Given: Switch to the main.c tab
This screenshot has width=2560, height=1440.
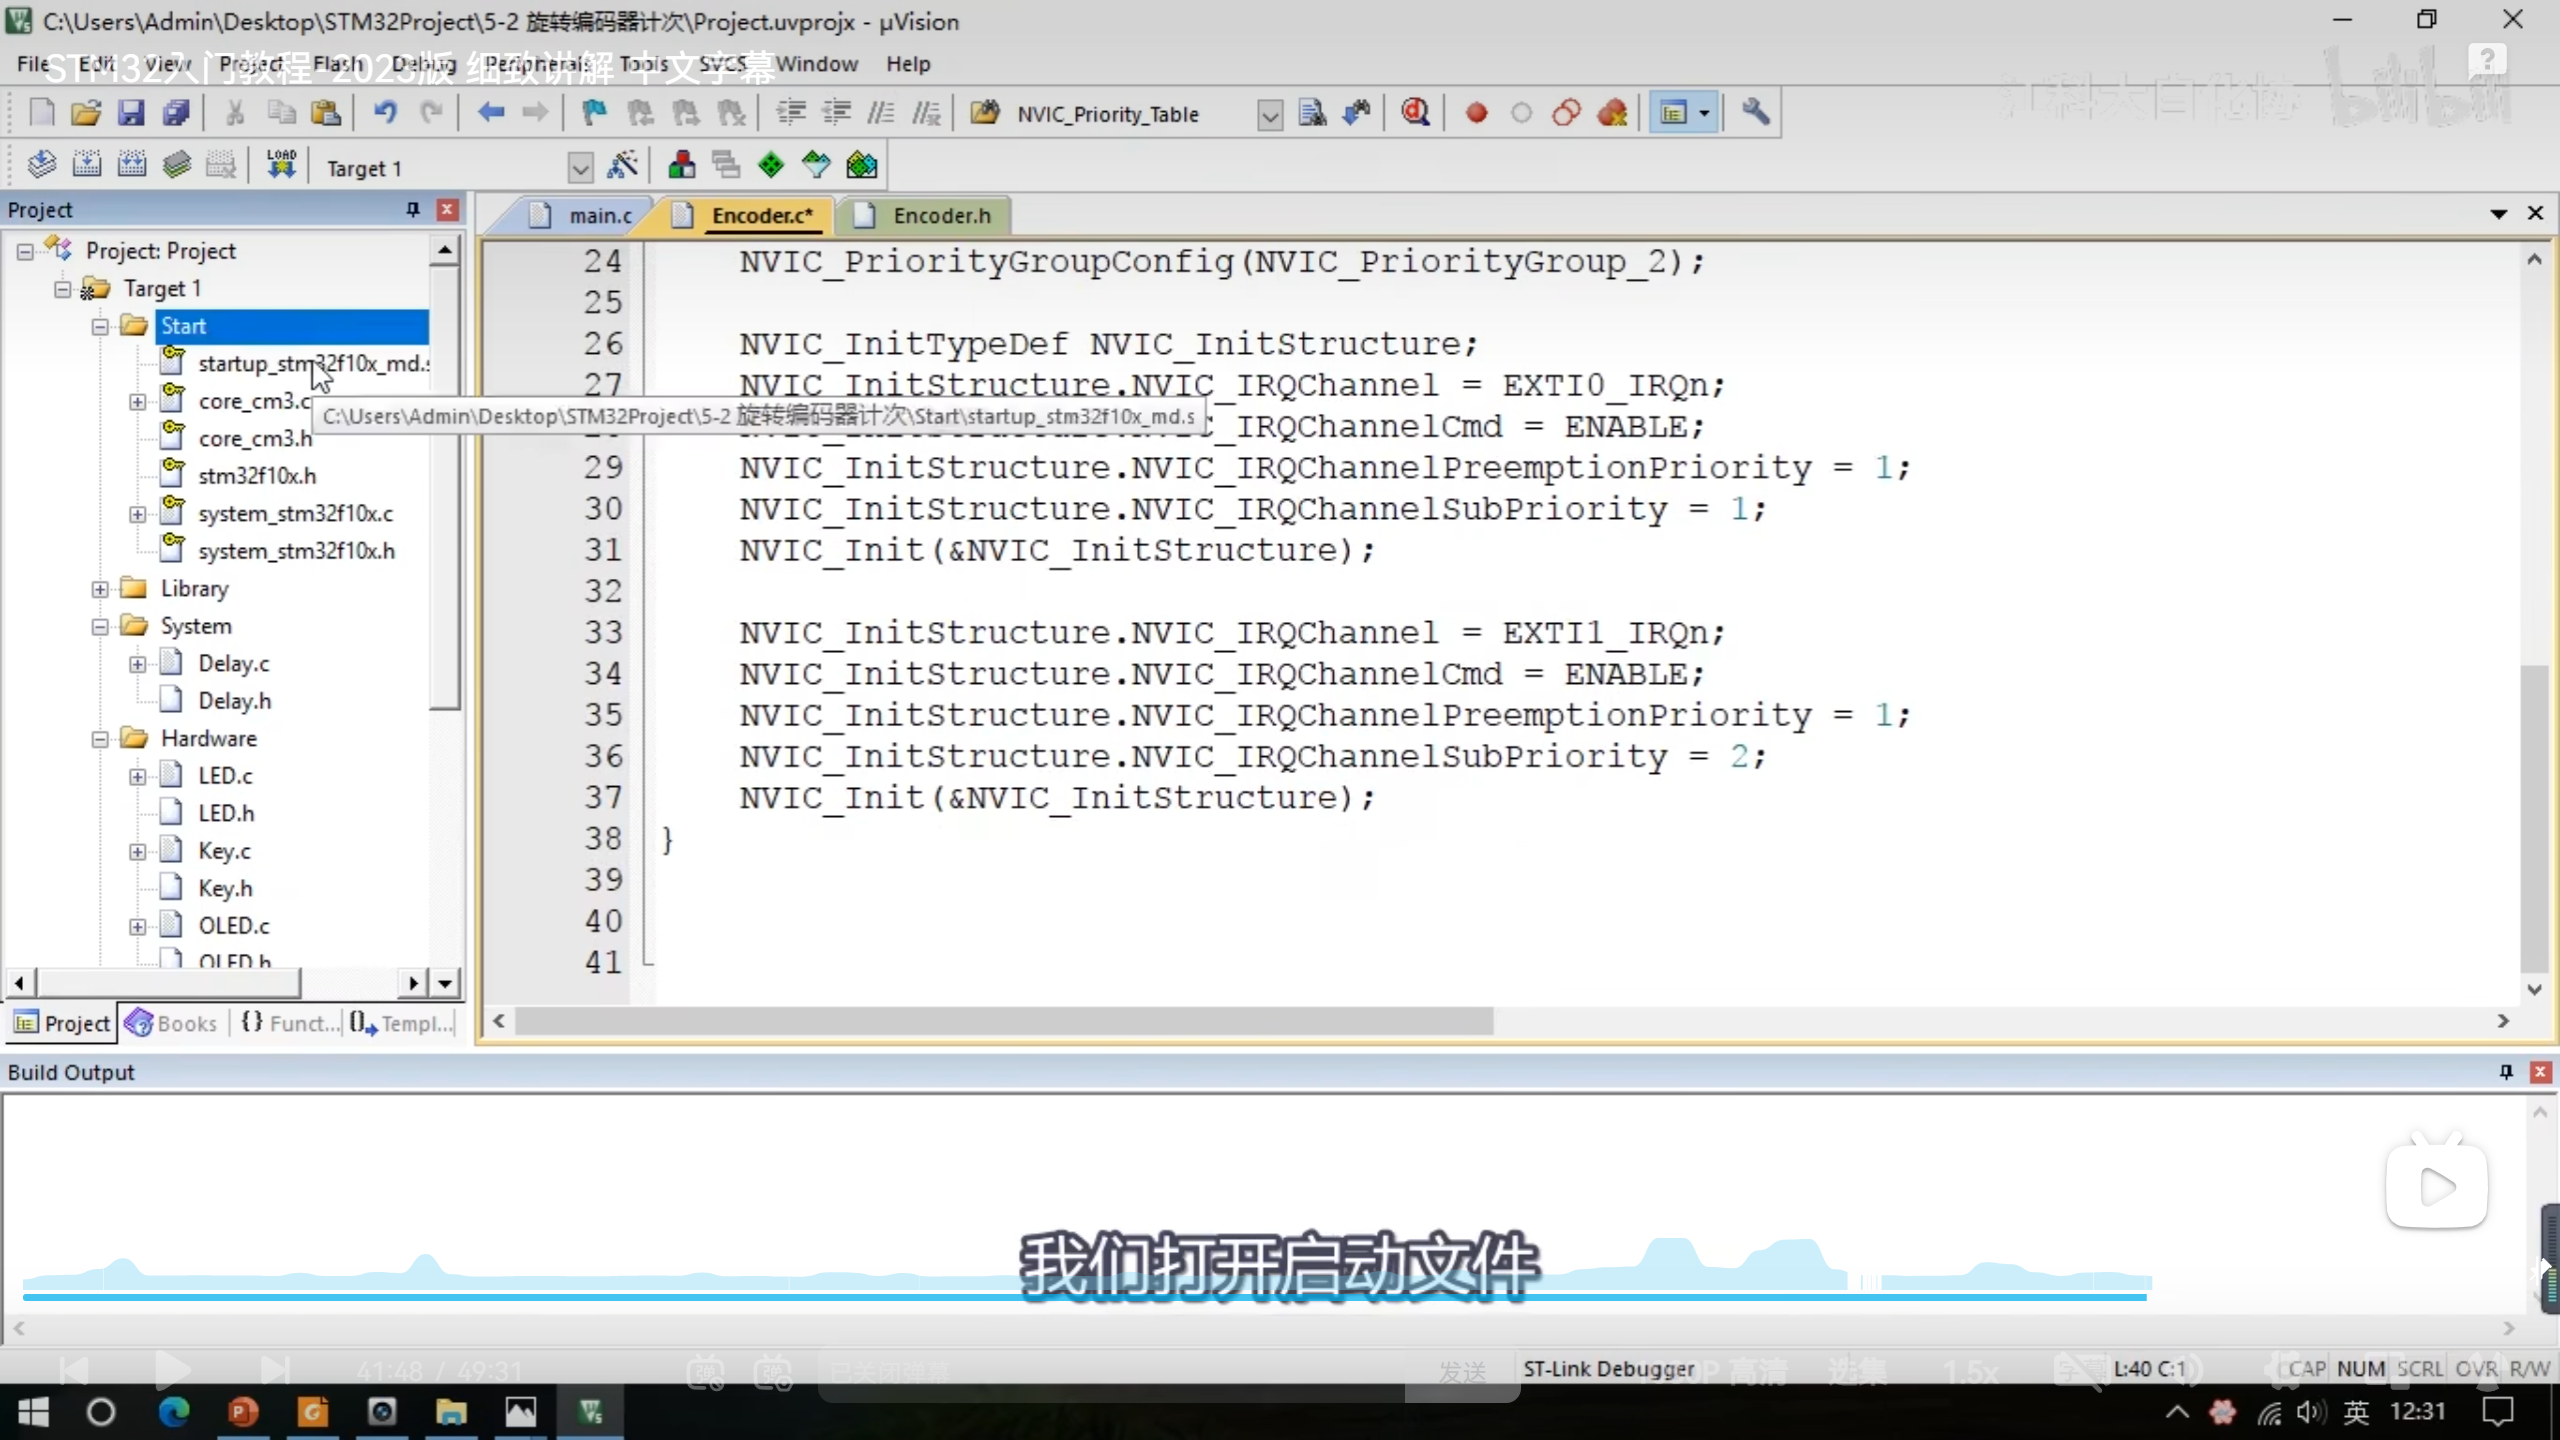Looking at the screenshot, I should (x=599, y=216).
